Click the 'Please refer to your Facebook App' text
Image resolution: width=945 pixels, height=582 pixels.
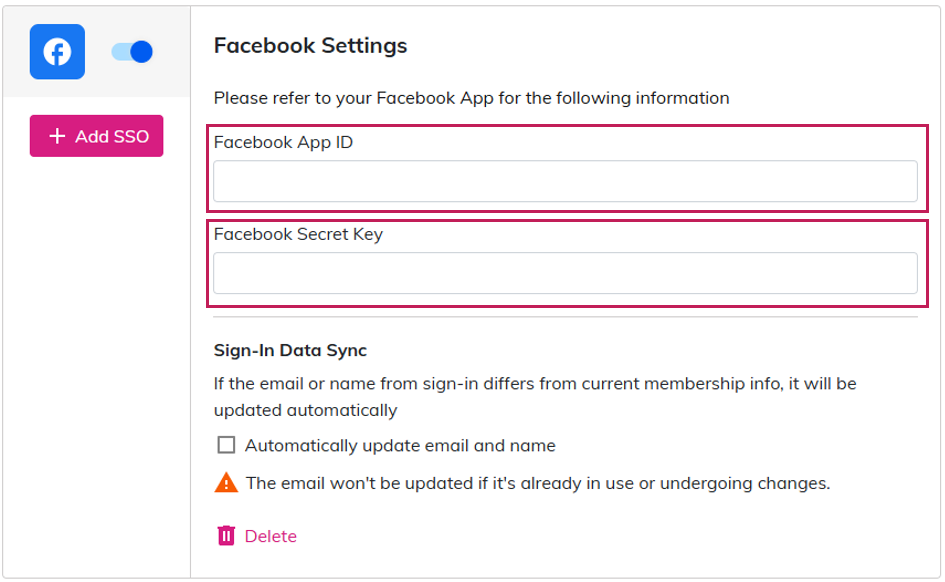coord(471,98)
